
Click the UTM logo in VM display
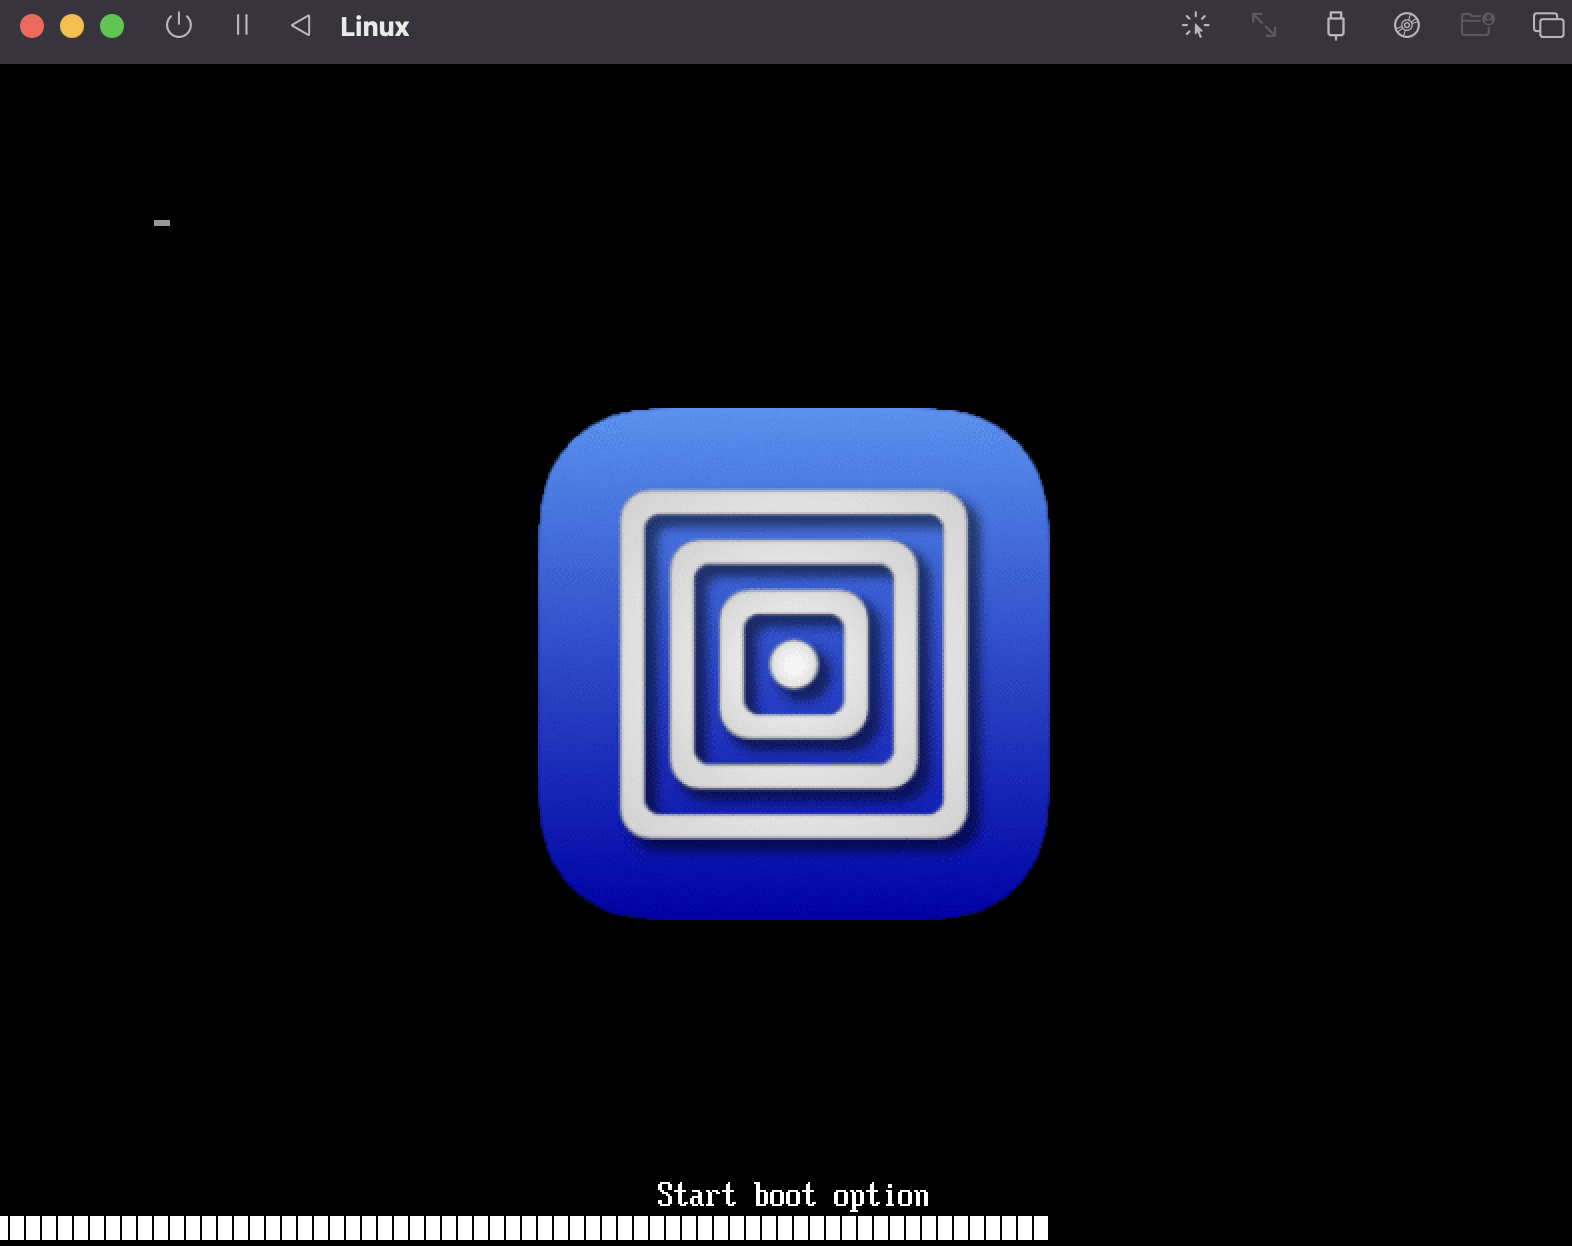[x=794, y=664]
